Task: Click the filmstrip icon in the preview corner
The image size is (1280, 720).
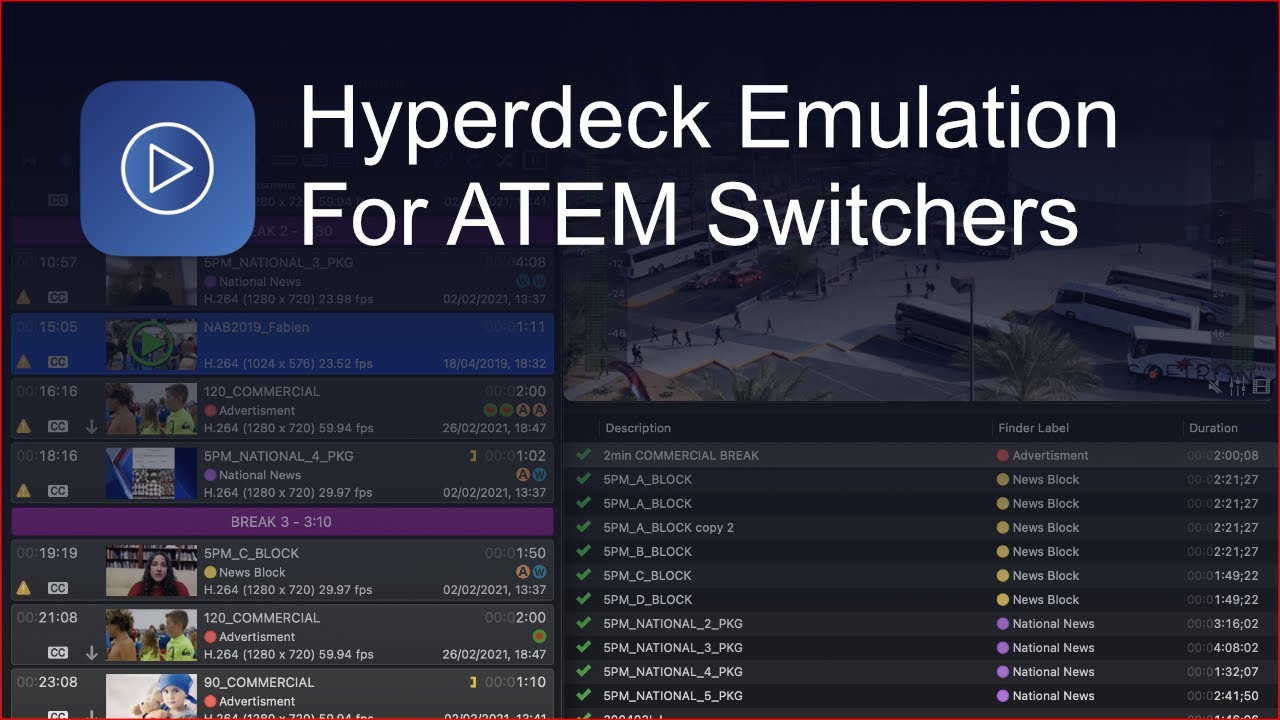Action: pos(1261,386)
